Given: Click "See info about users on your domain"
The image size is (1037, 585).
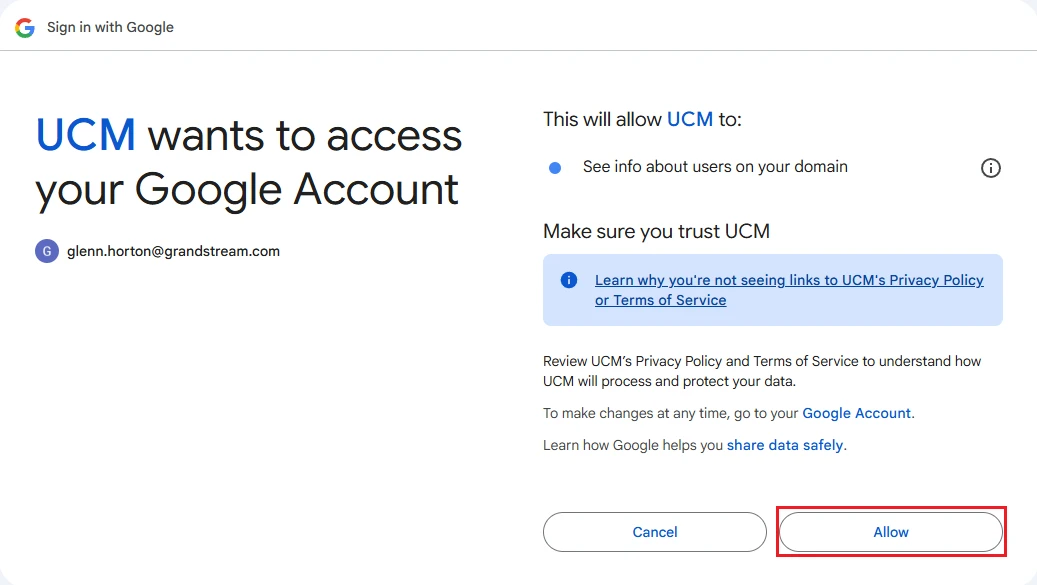Looking at the screenshot, I should 715,167.
